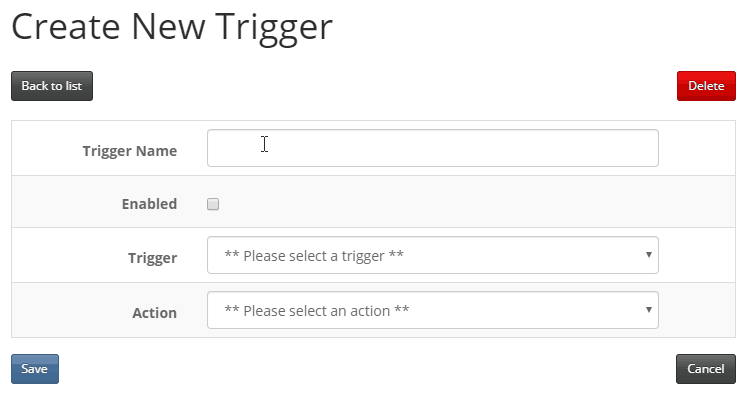
Task: Click the arrow on the Trigger dropdown
Action: click(648, 255)
